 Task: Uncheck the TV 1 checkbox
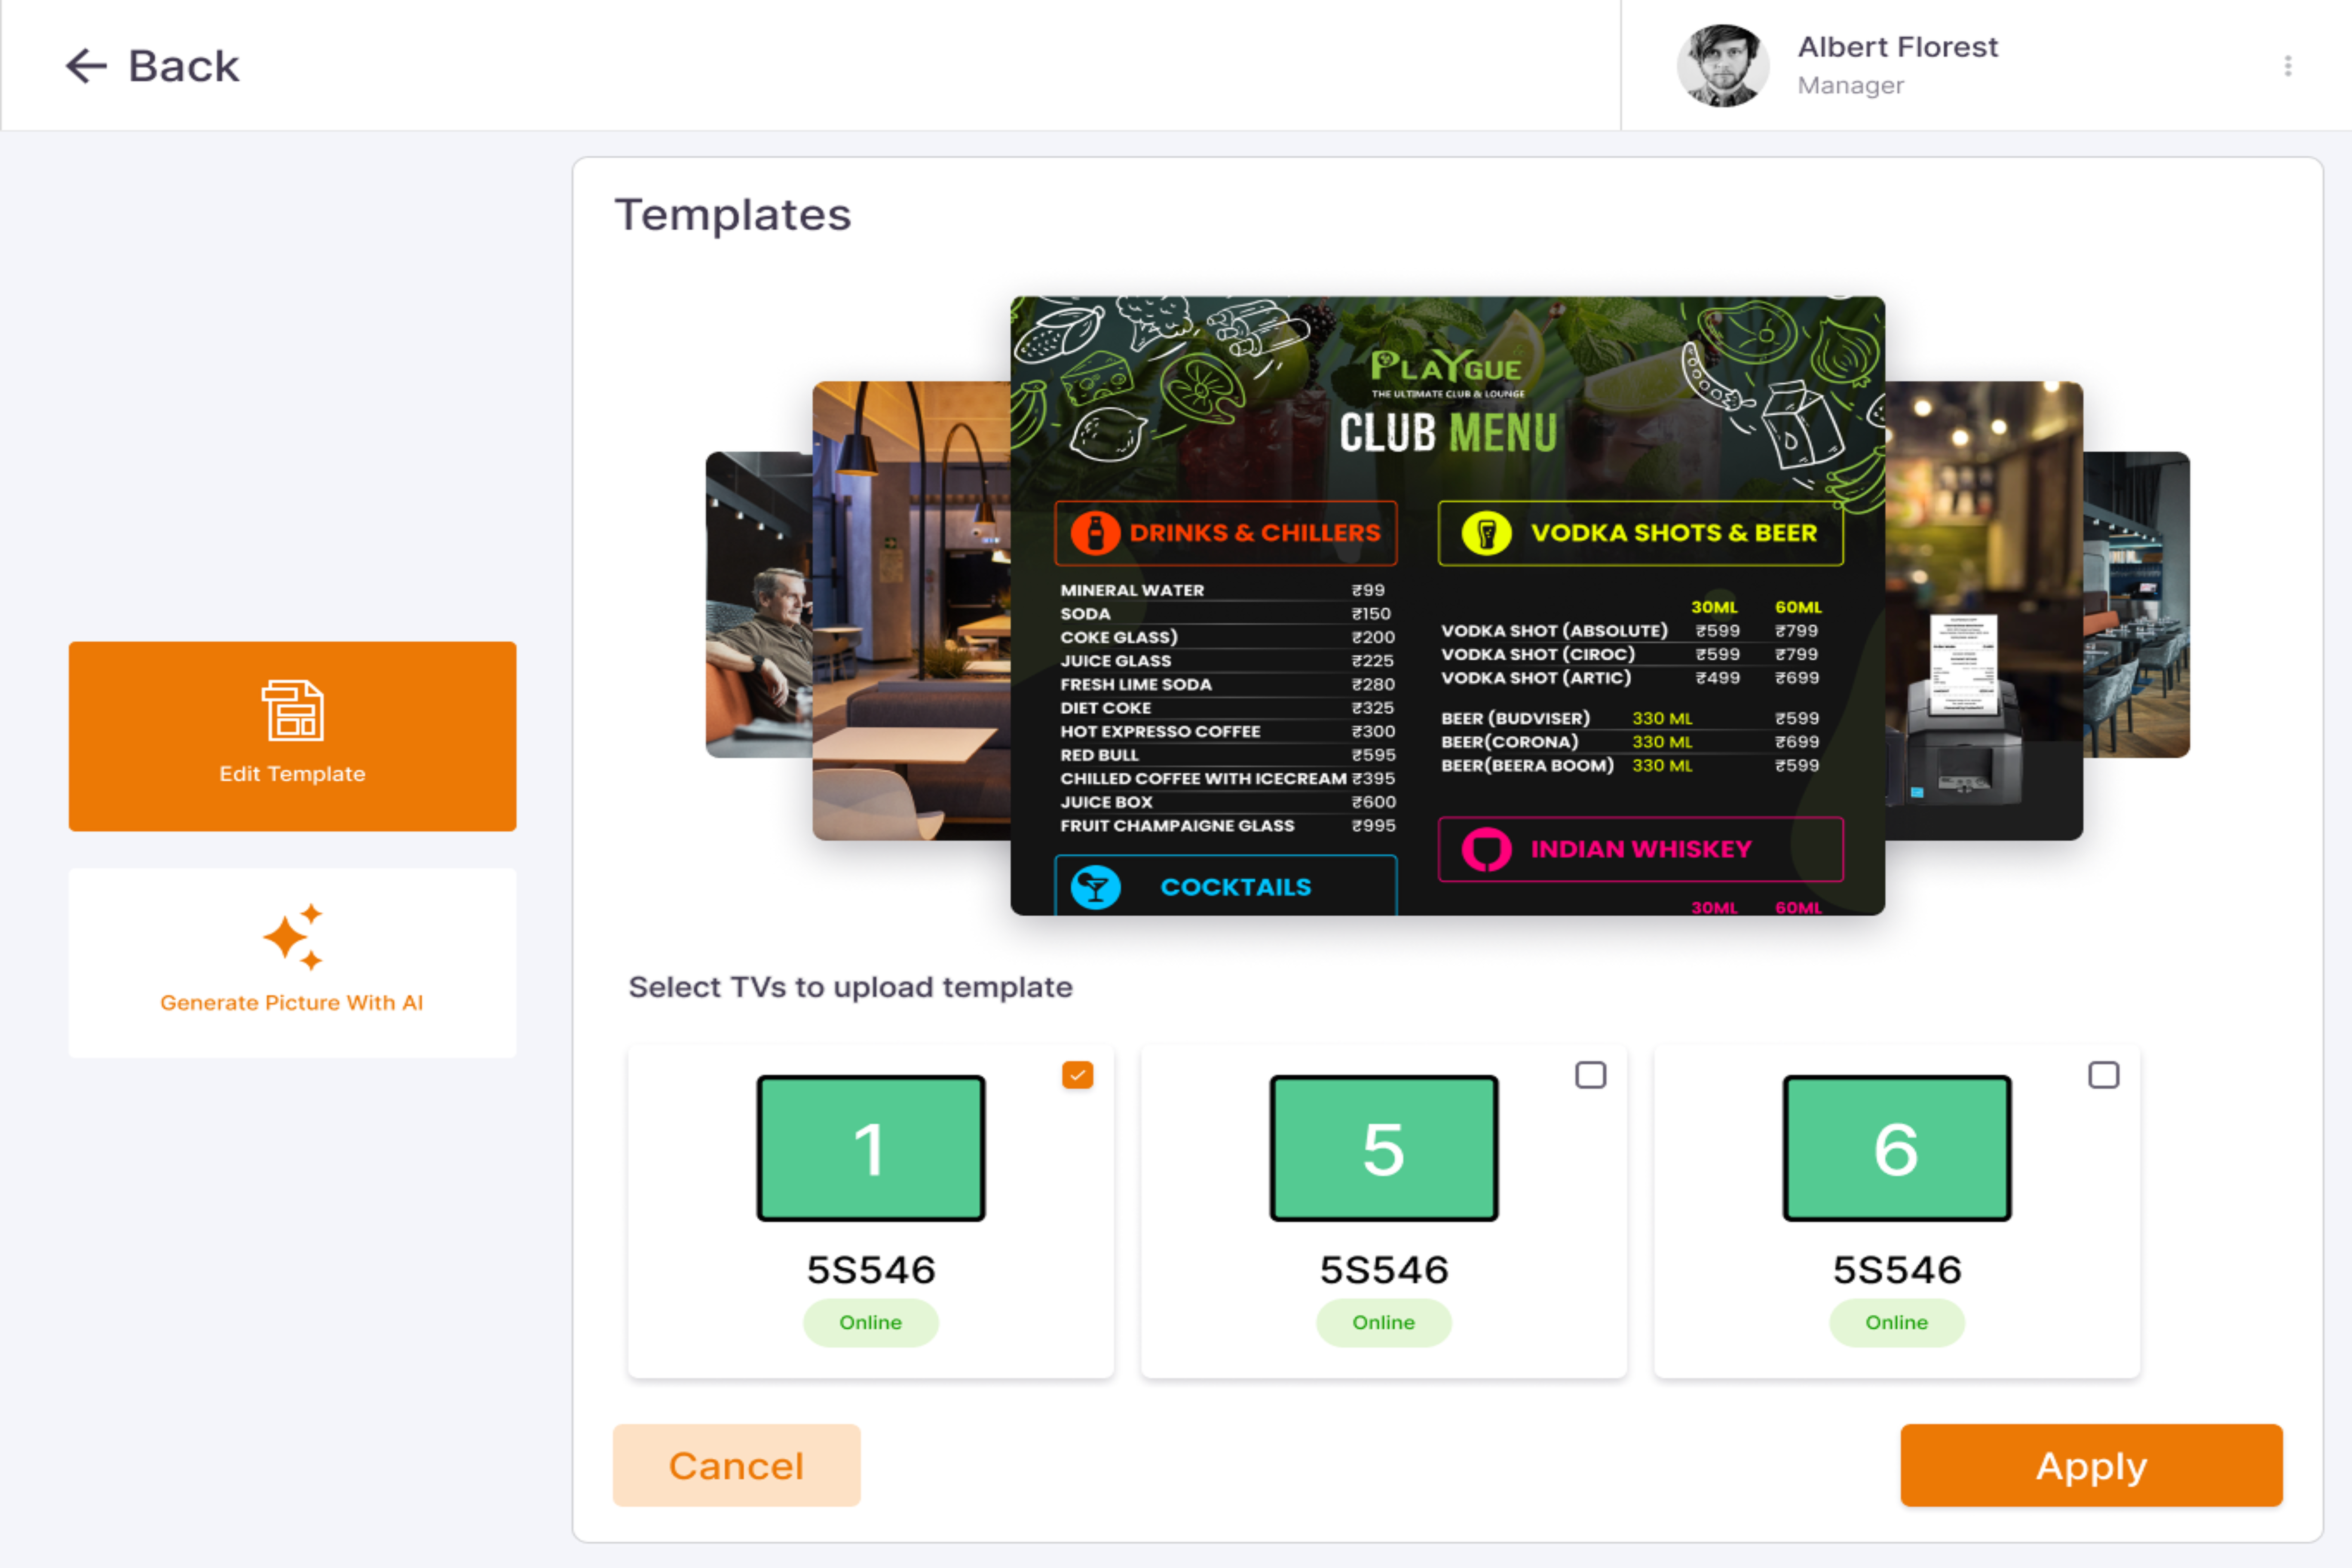coord(1077,1075)
